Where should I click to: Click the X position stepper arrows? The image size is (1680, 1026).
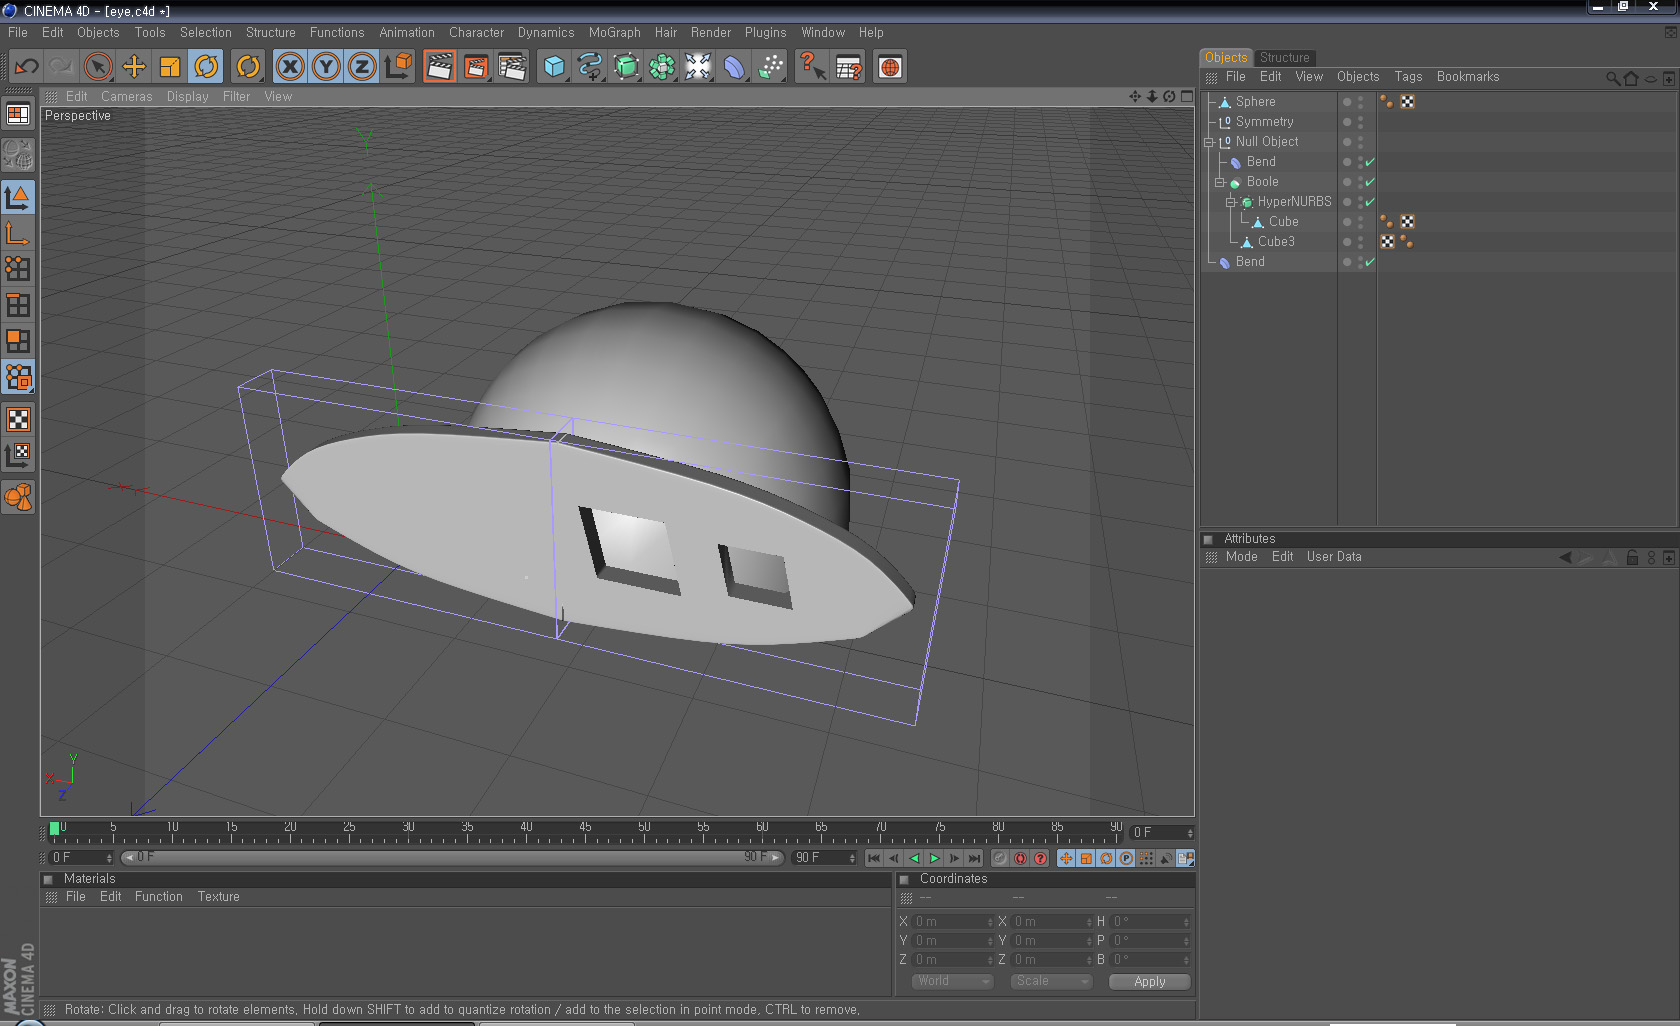[x=990, y=922]
